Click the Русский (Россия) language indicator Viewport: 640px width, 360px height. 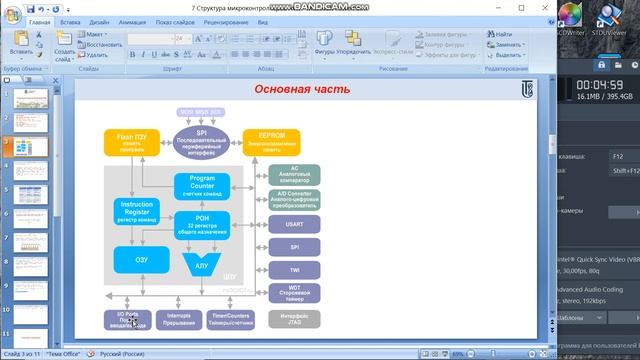[122, 354]
